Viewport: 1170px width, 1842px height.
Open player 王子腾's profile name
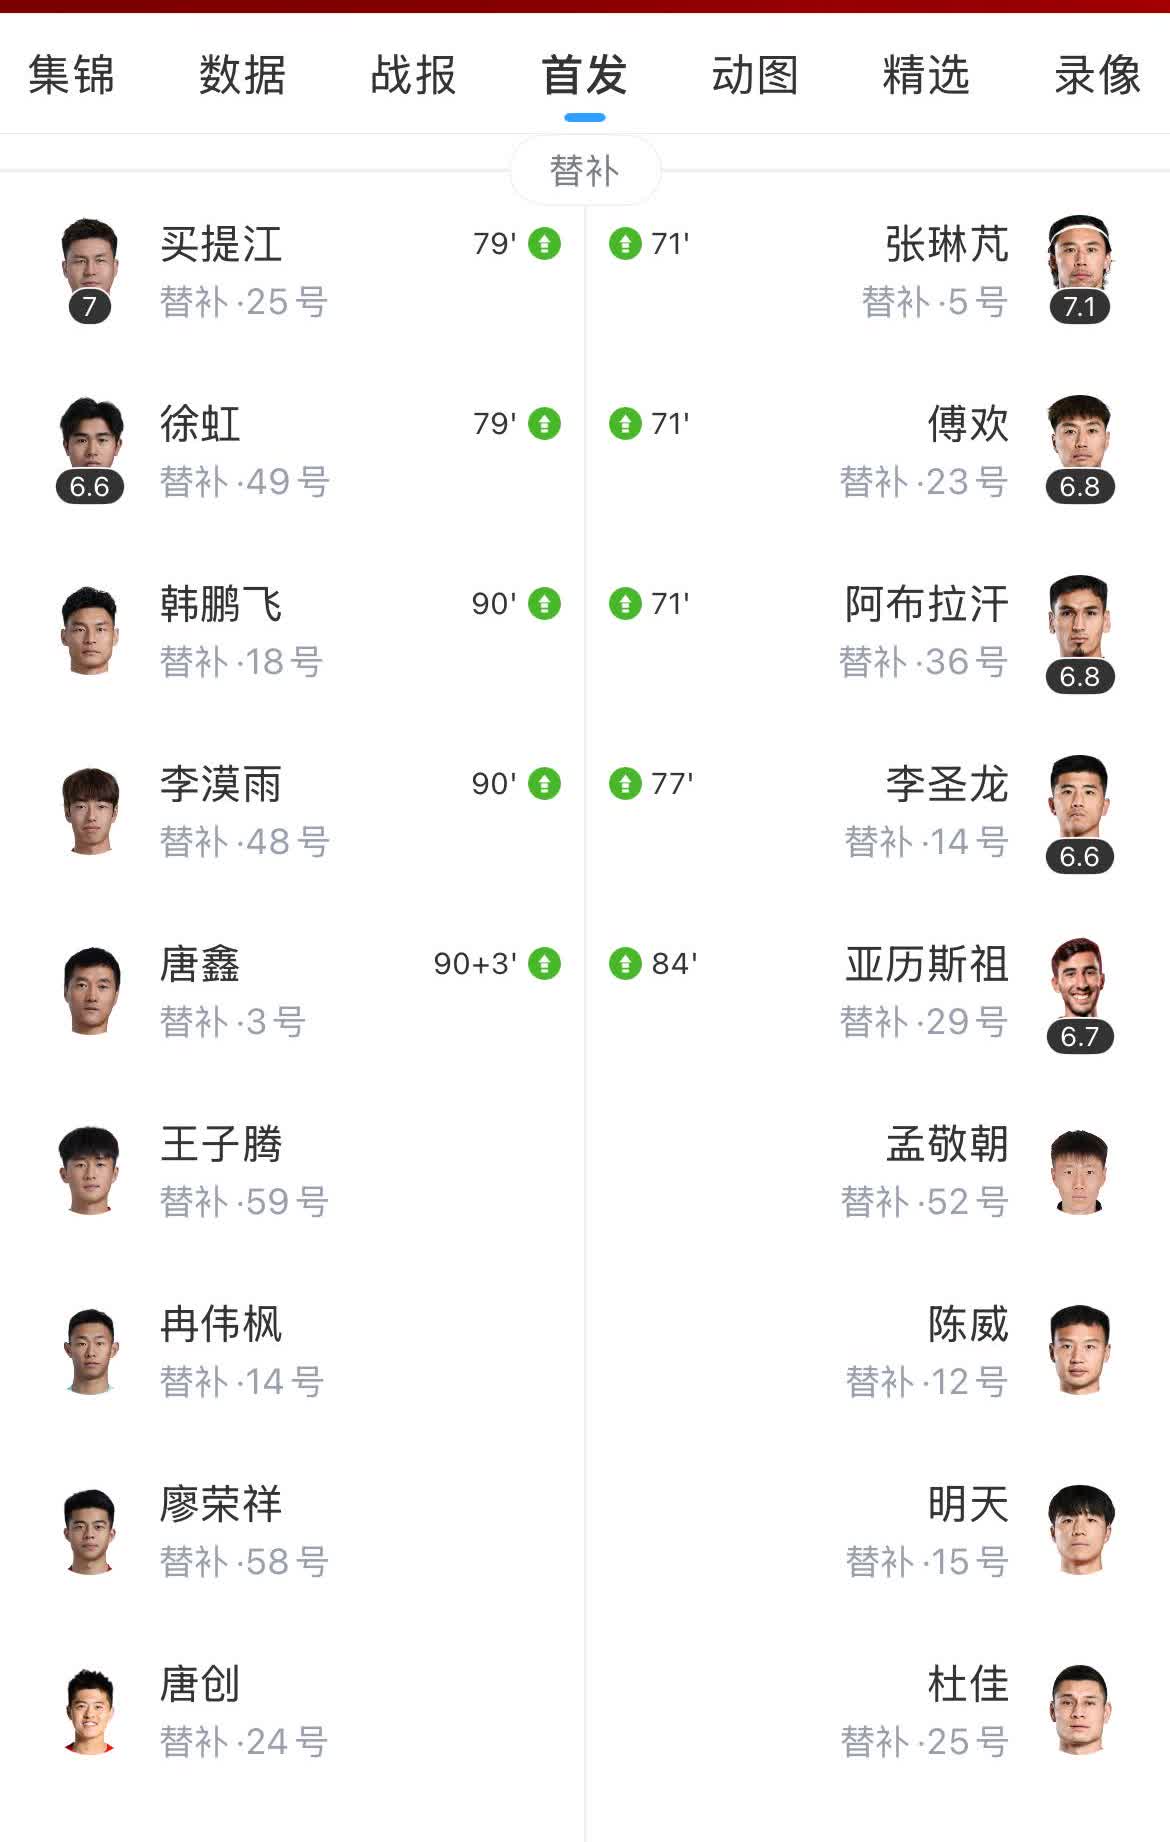click(221, 1144)
